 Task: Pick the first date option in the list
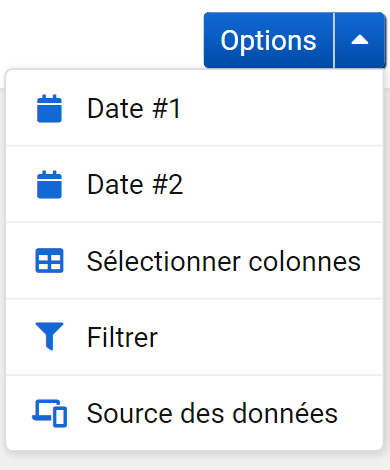click(194, 108)
